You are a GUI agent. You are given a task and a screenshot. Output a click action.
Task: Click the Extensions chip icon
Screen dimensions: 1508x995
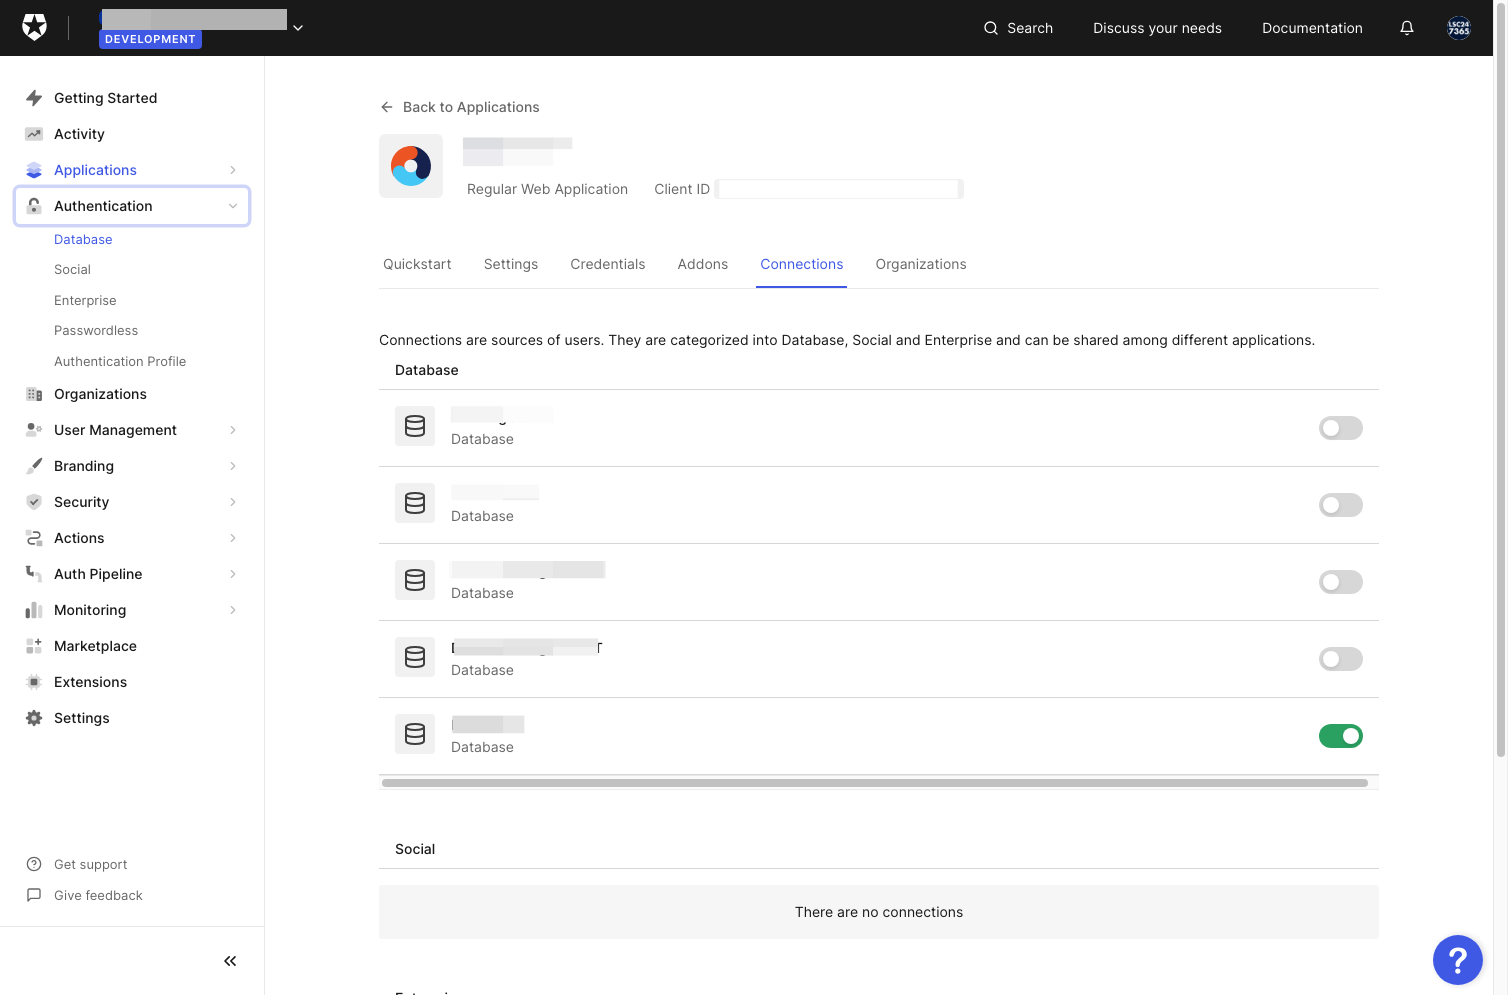point(34,682)
